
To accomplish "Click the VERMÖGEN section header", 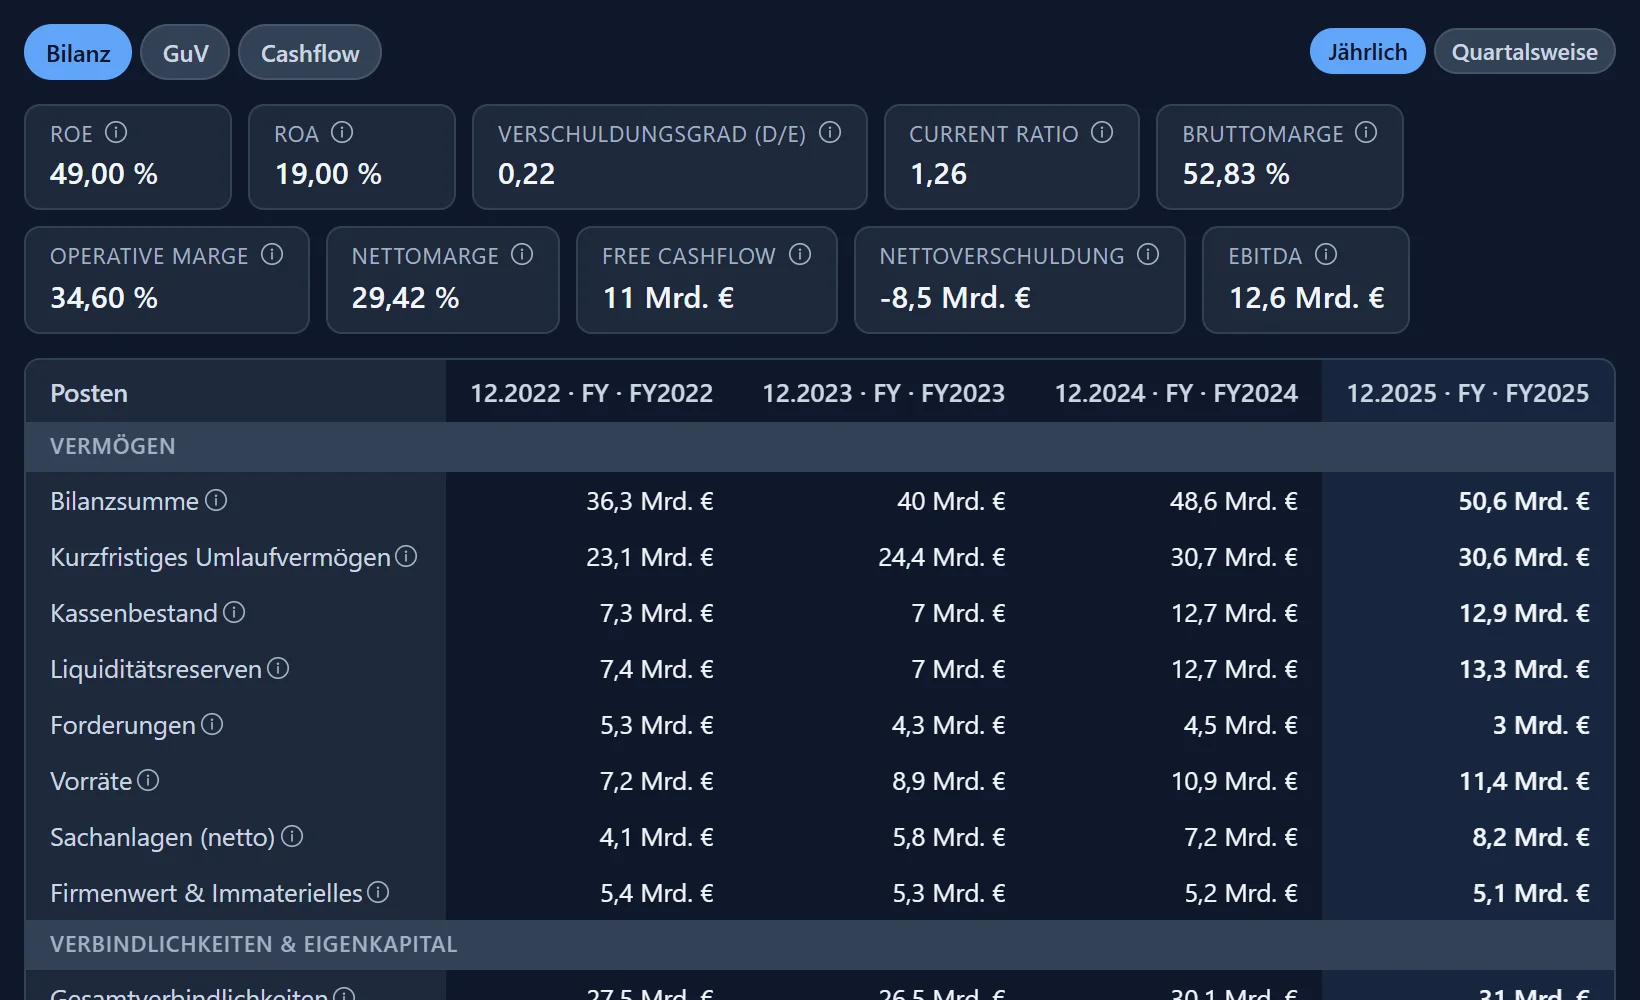I will [820, 446].
